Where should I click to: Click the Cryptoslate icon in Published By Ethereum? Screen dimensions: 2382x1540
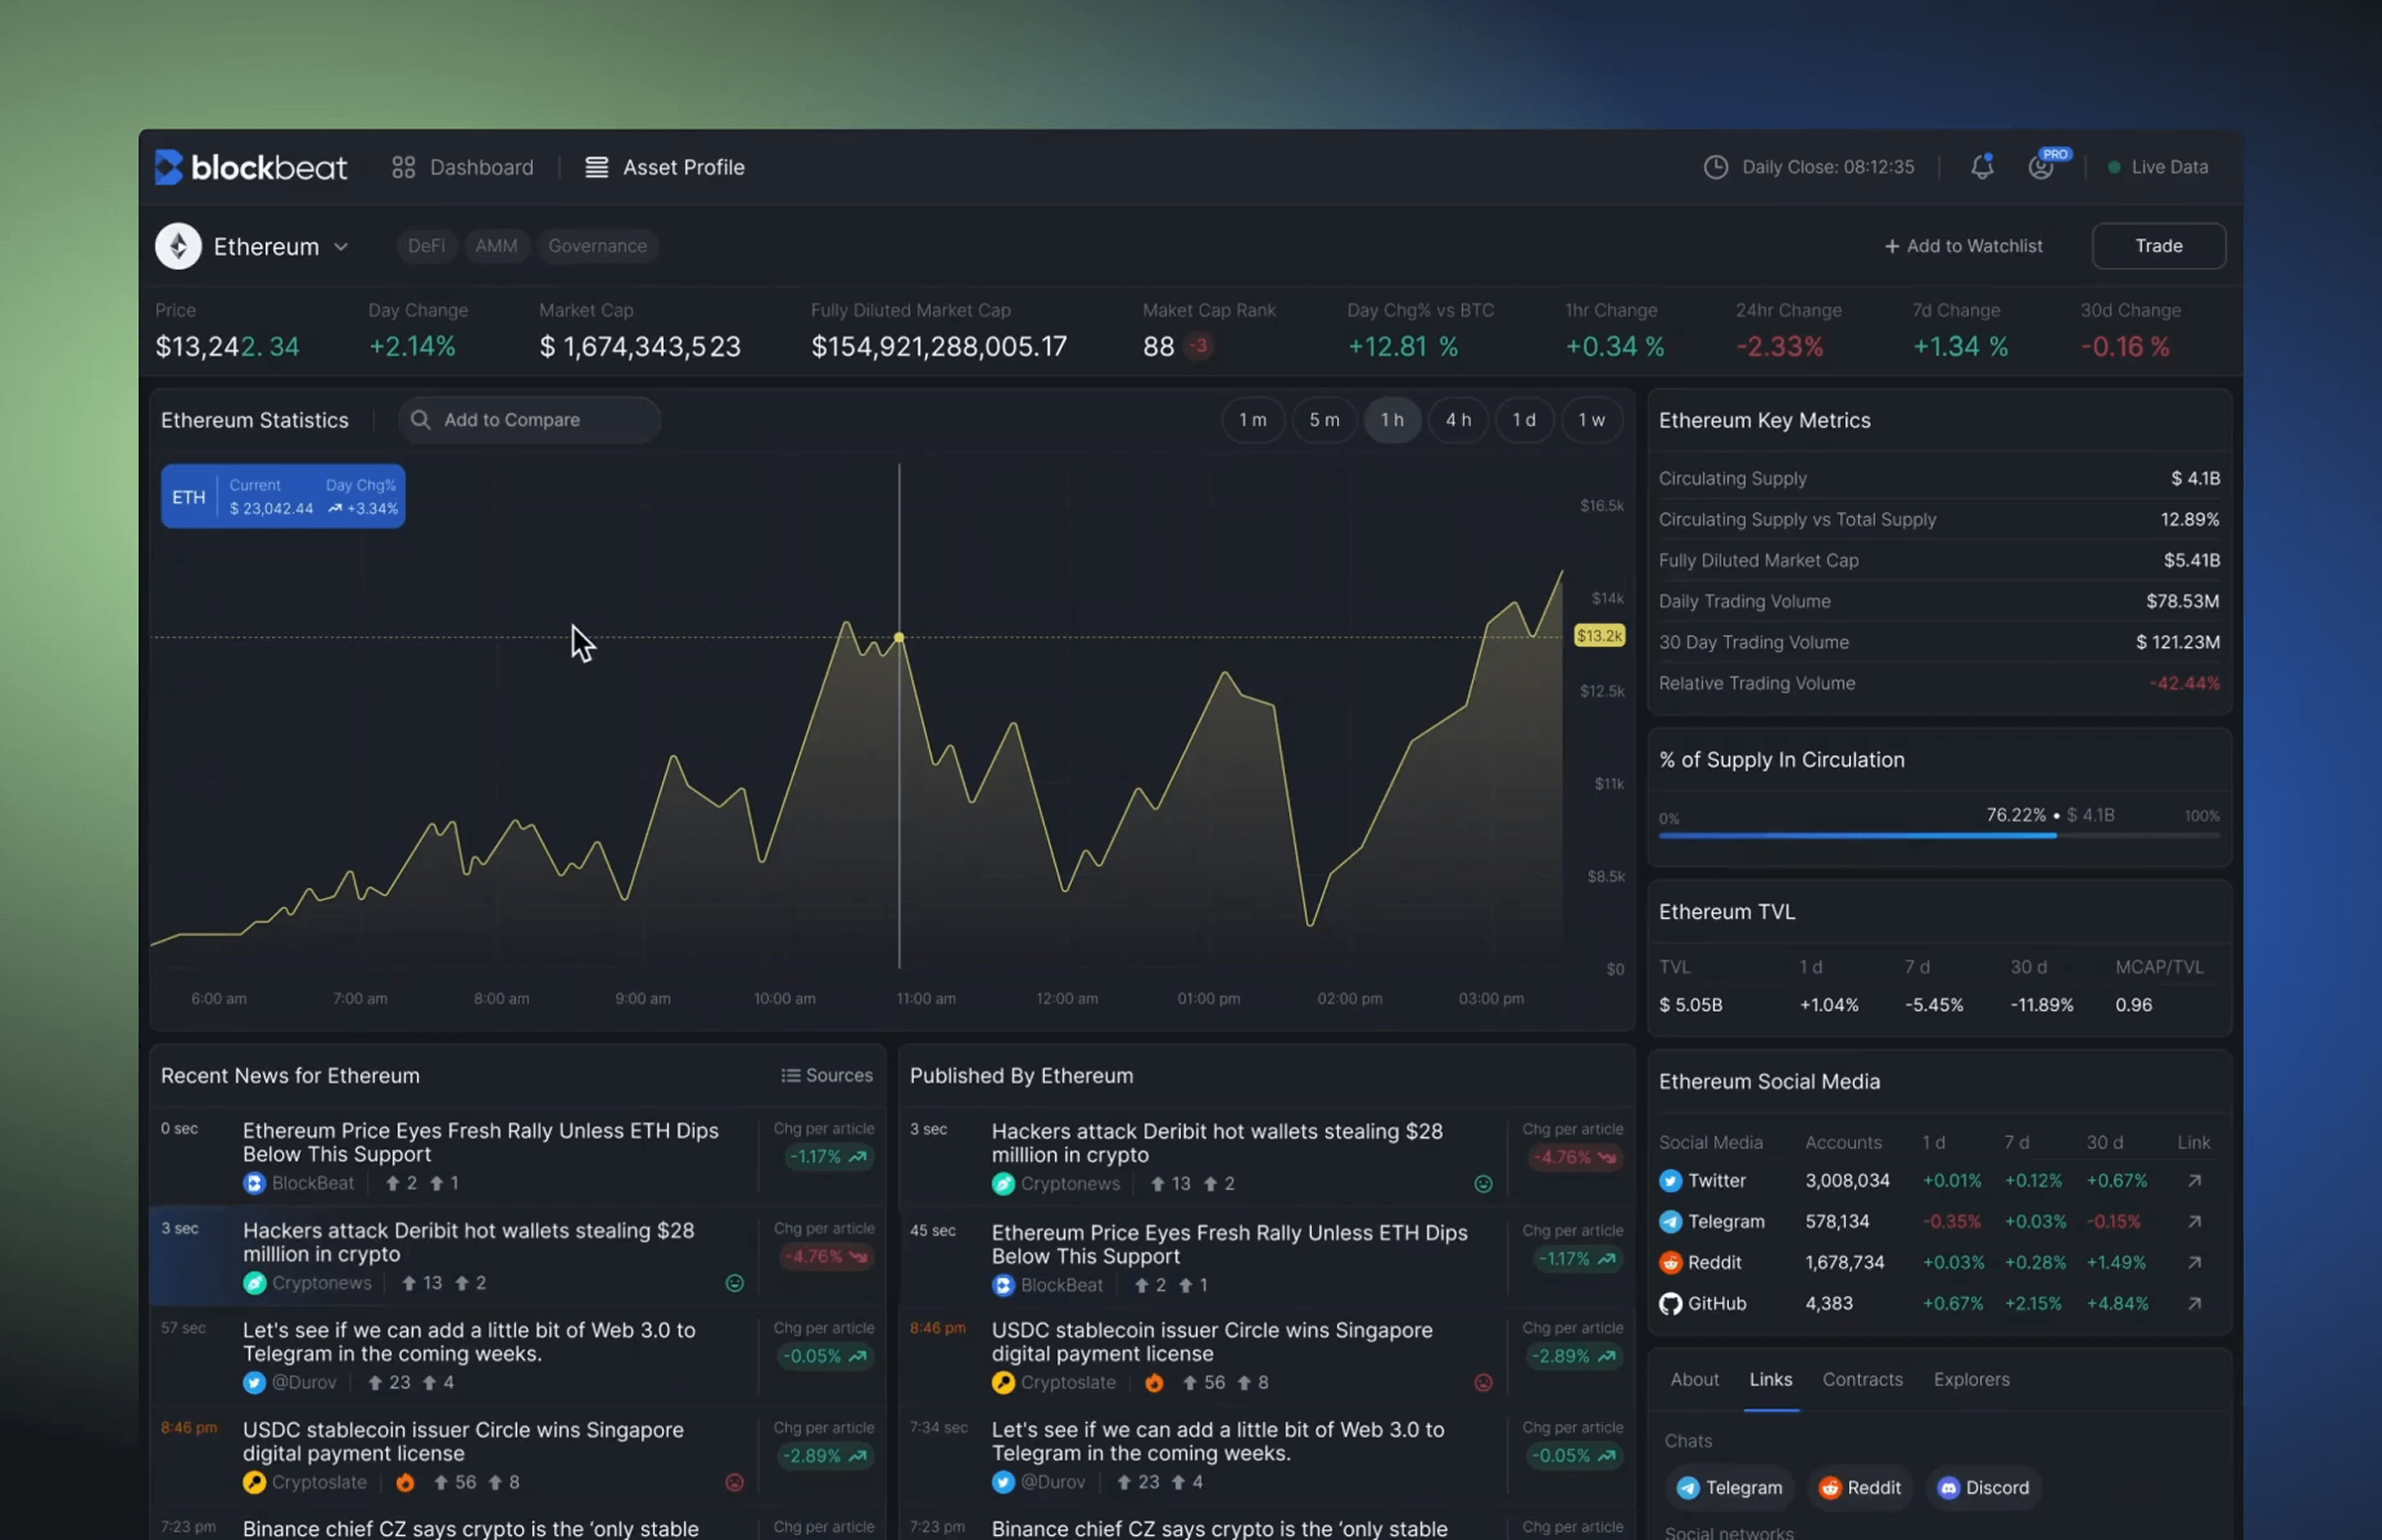click(1003, 1383)
